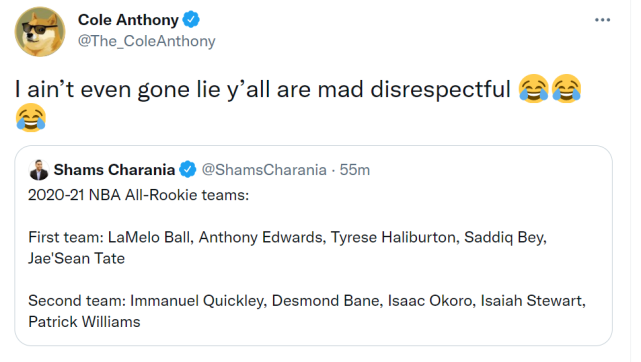Click the second laughing-crying emoji
Viewport: 641px width, 362px height.
pos(566,89)
